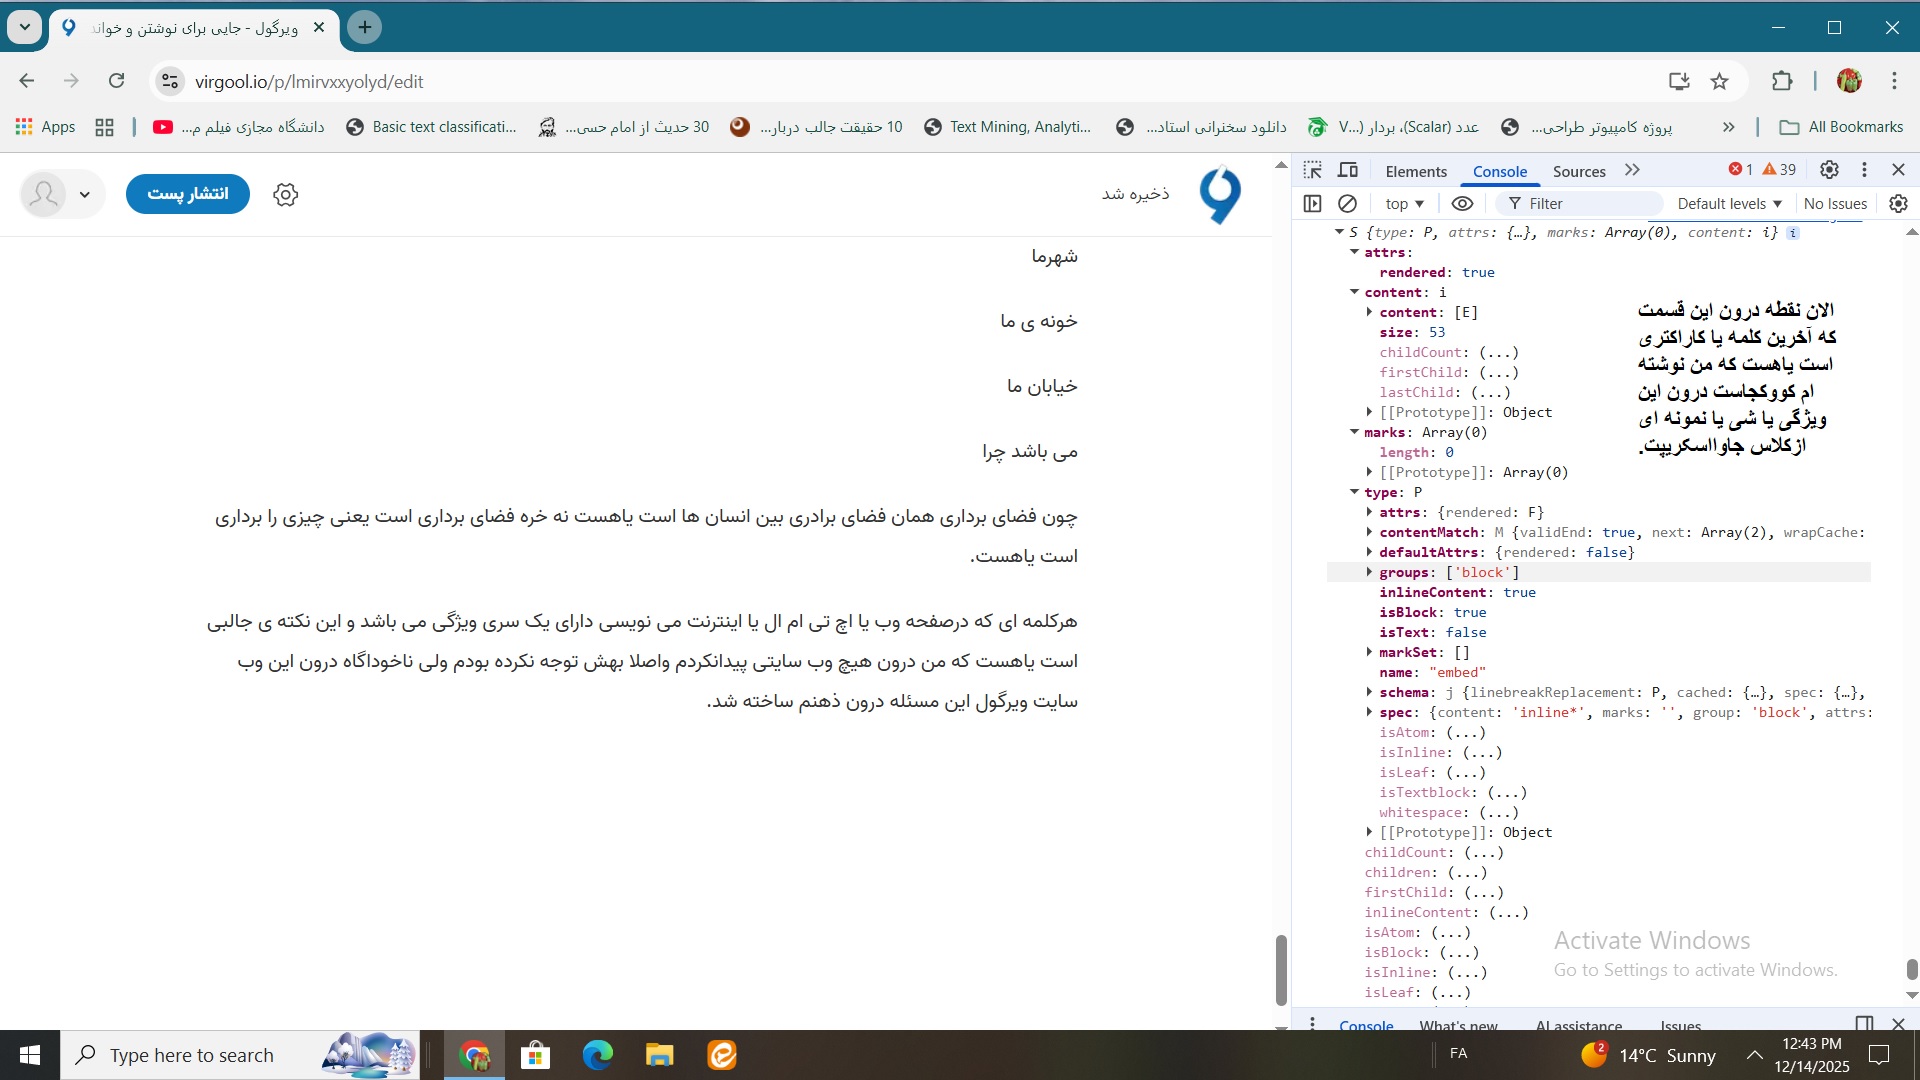
Task: Open the Virgool post settings gear icon
Action: (286, 194)
